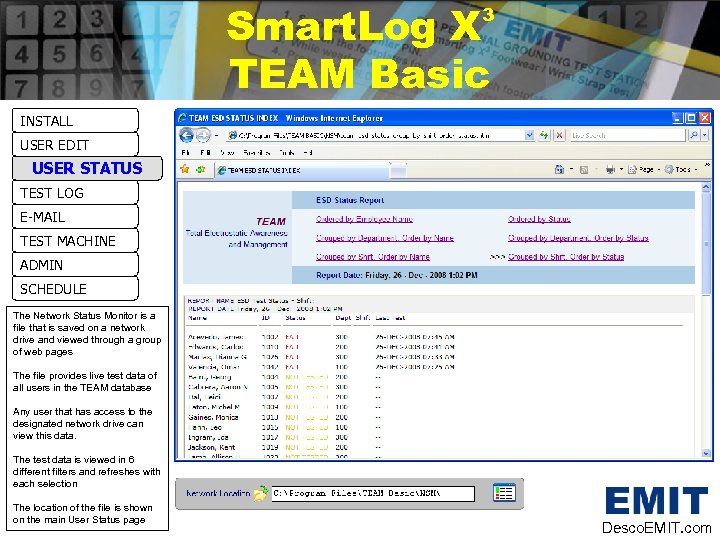Click the Print icon in command bar
This screenshot has height=540, width=720.
tap(610, 170)
